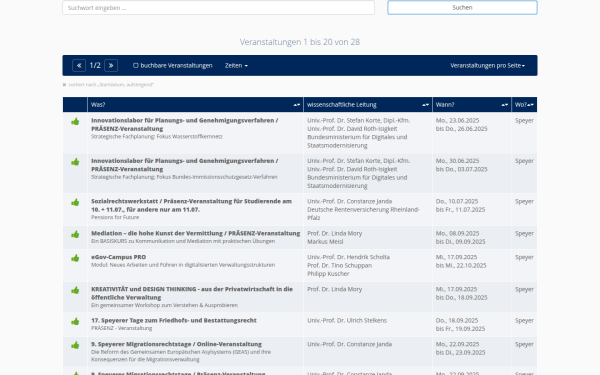Toggle buchbare Veranstaltungen checkbox
600x375 pixels.
coord(135,65)
